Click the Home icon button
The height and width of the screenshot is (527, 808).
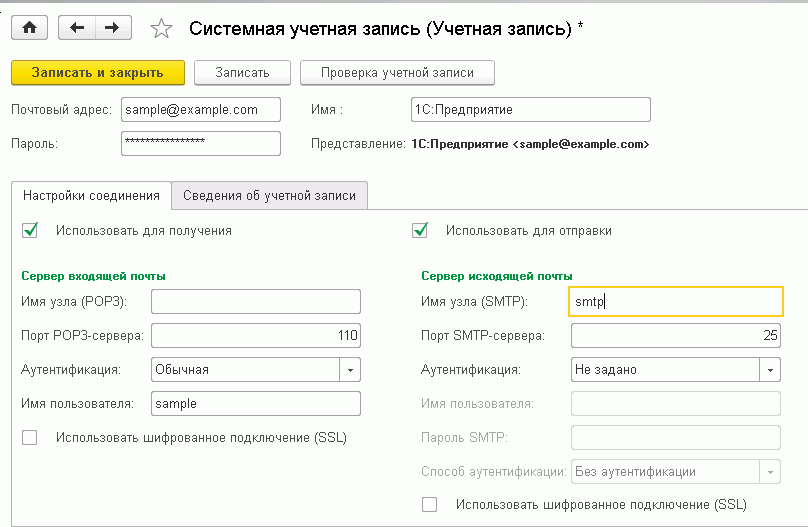tap(29, 29)
